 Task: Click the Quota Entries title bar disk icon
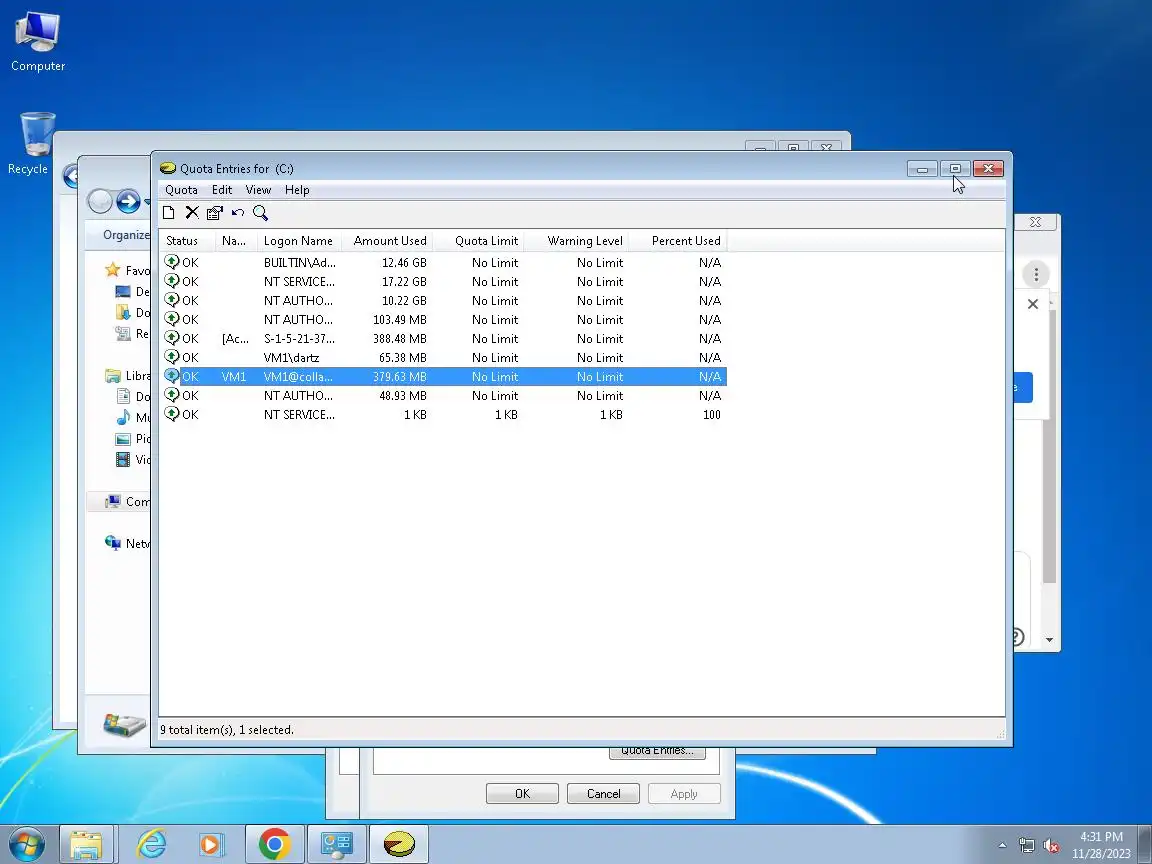coord(168,168)
